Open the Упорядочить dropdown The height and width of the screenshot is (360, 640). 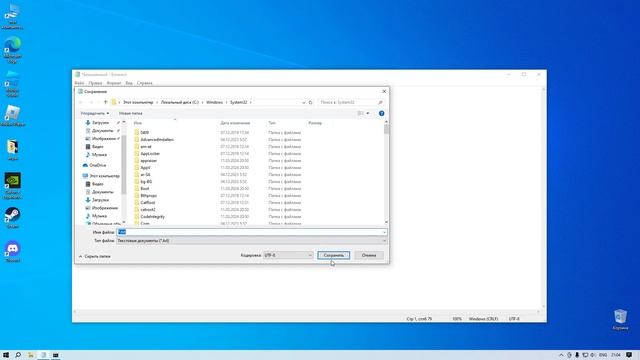(95, 113)
